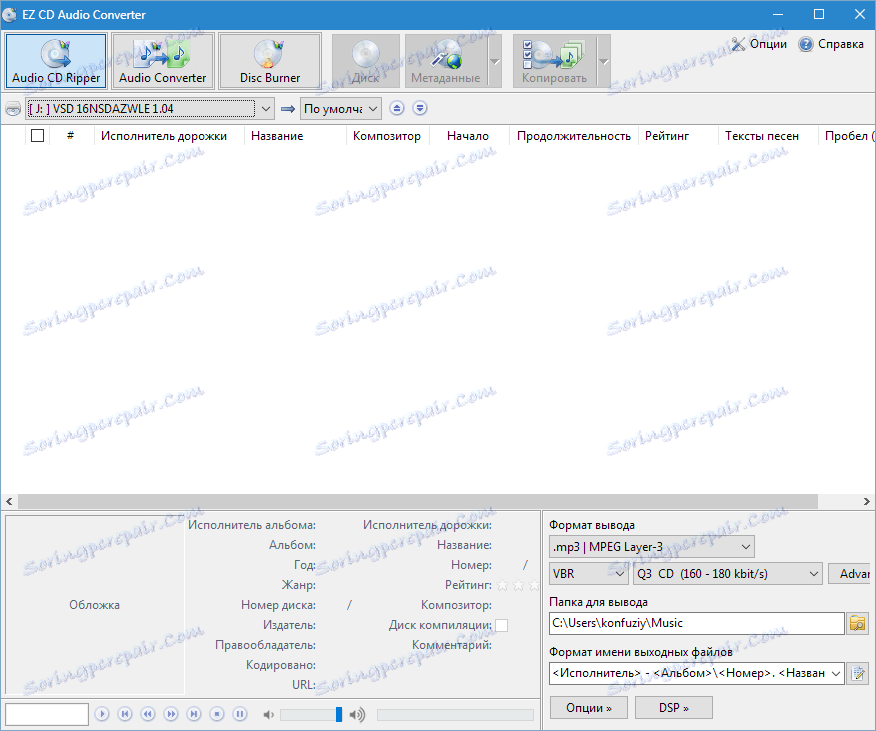Open the drive selection dropdown VSD 16NSDAZWLE
Image resolution: width=876 pixels, height=731 pixels.
[150, 108]
